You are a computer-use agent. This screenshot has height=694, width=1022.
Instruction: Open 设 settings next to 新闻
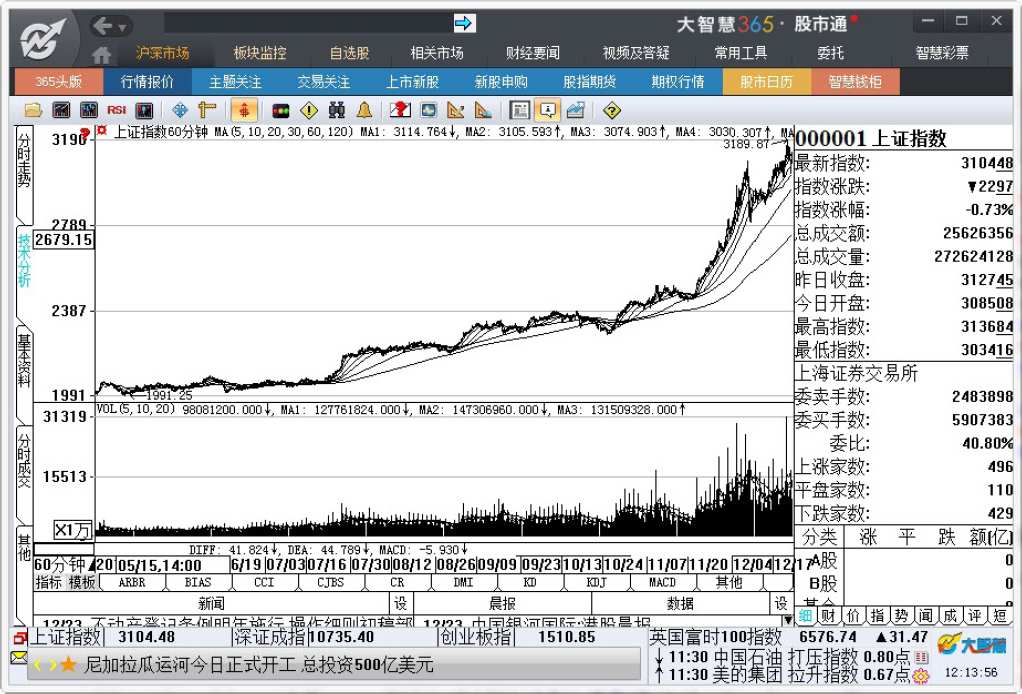pos(400,603)
